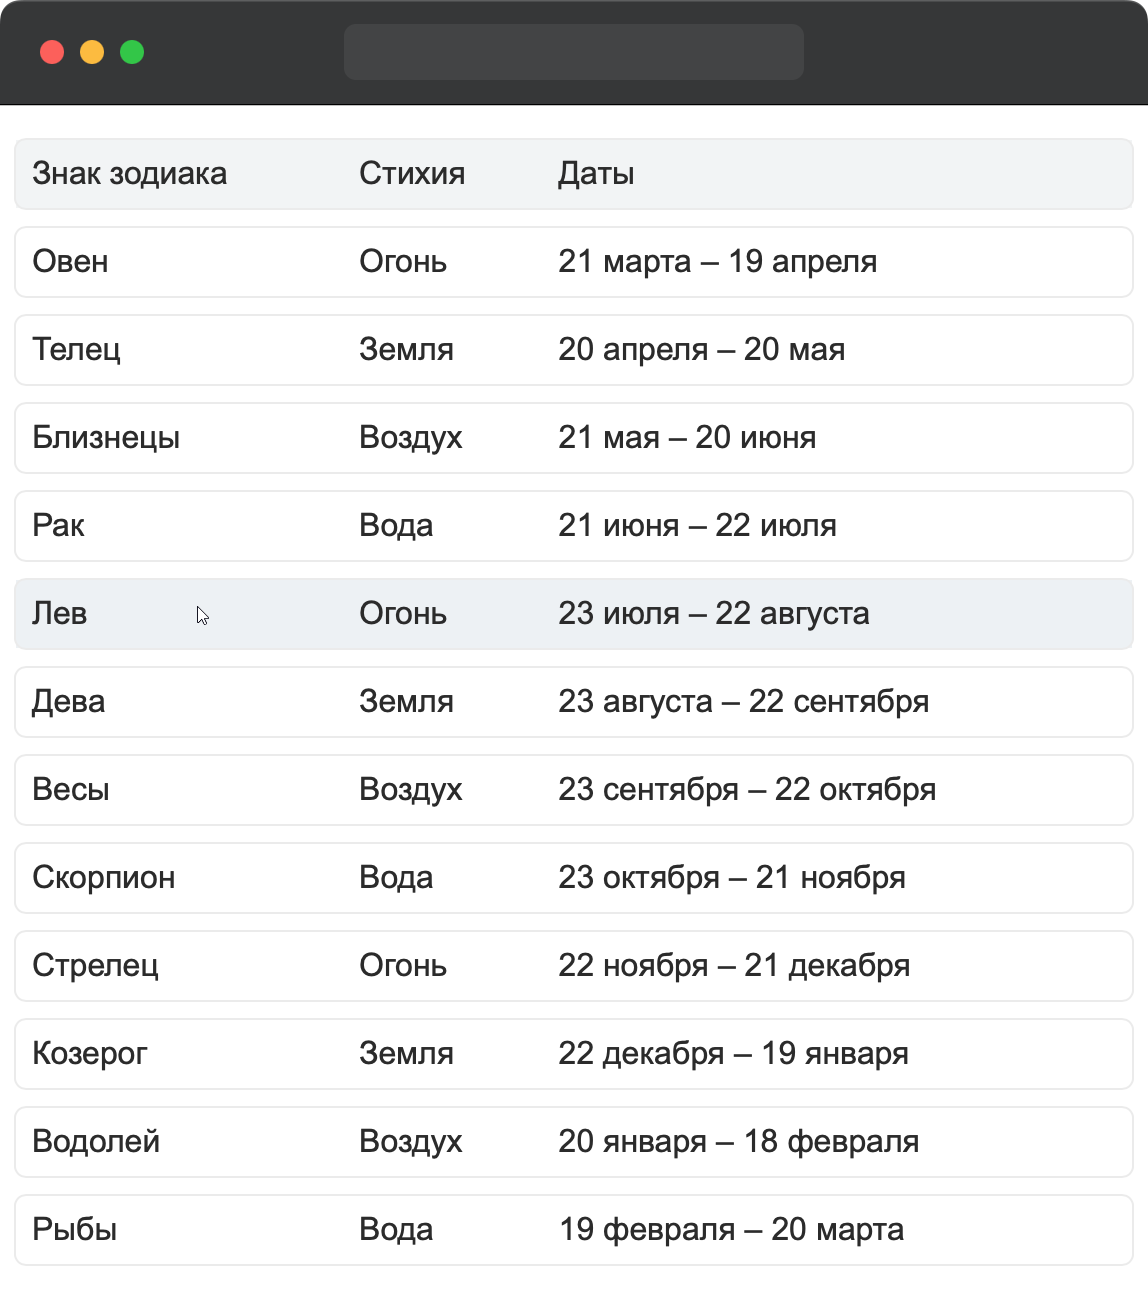The width and height of the screenshot is (1148, 1300).
Task: Click the dates '22 декабря – 19 января'
Action: (733, 1054)
